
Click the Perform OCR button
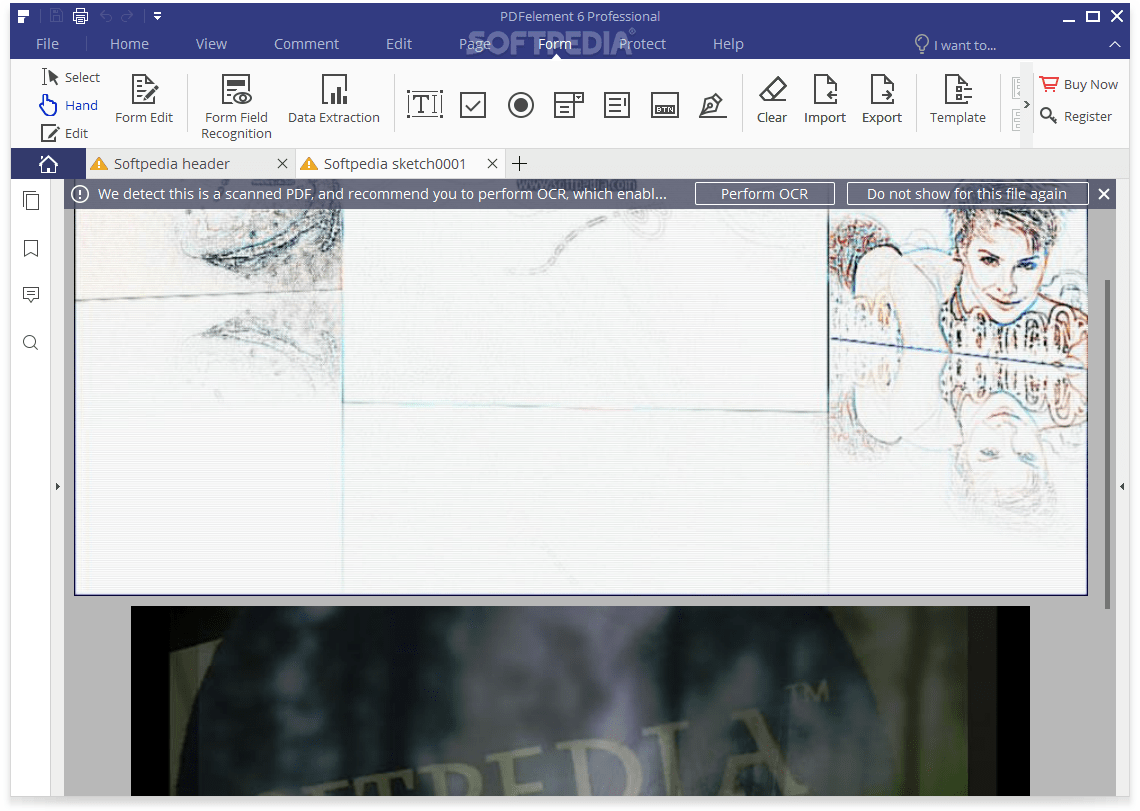coord(764,194)
